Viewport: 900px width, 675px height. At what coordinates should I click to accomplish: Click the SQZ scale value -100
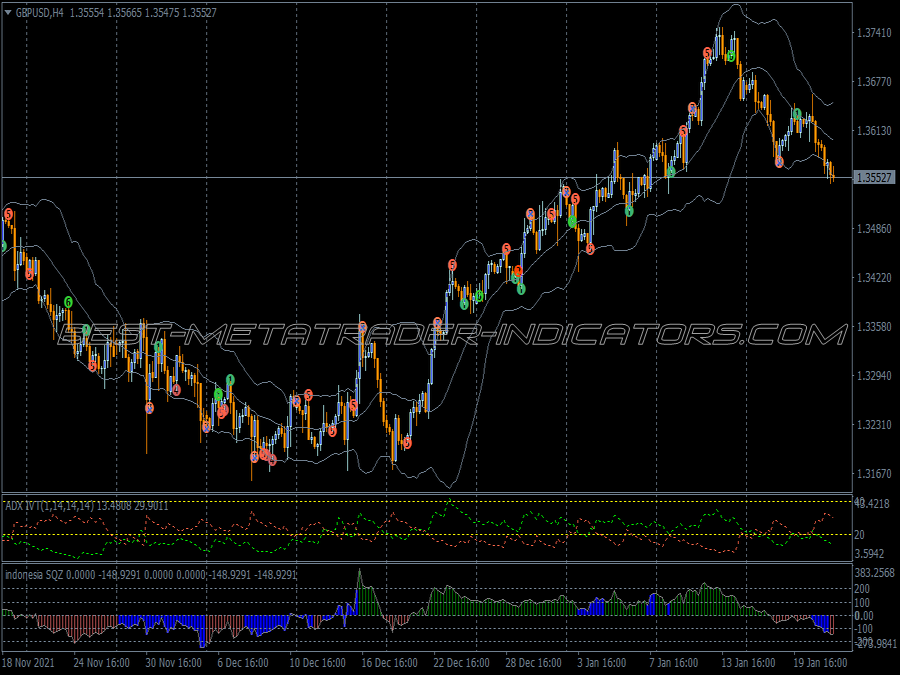[x=864, y=630]
